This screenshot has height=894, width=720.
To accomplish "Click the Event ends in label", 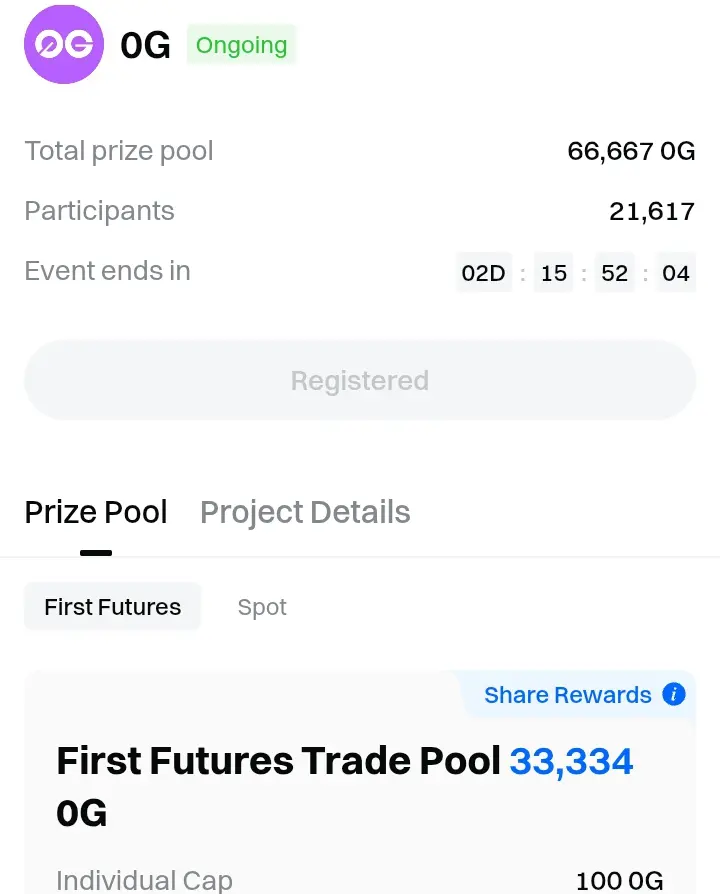I will pyautogui.click(x=107, y=271).
